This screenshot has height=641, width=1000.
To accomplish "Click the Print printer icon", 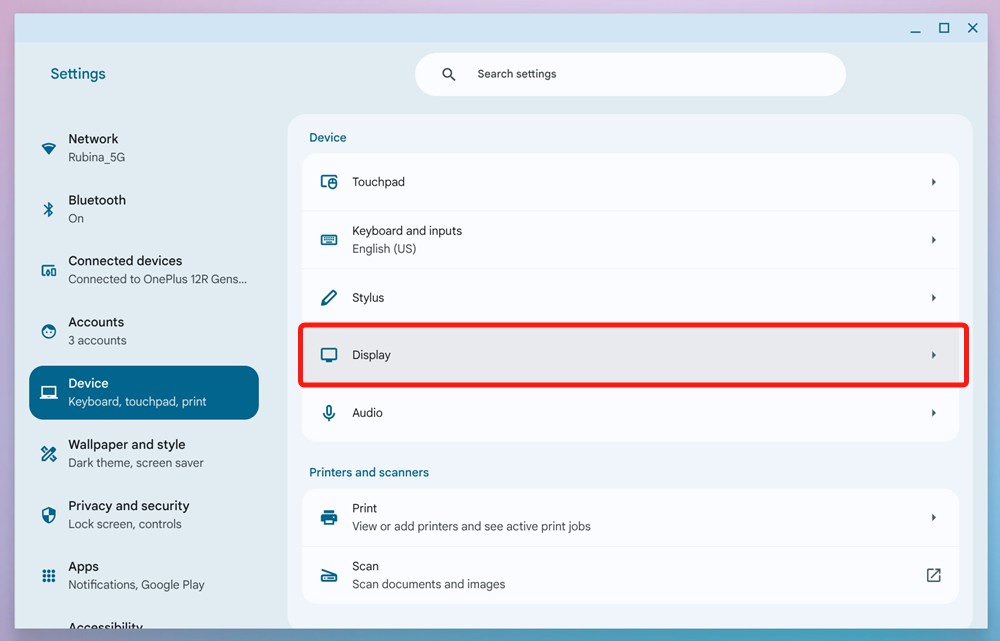I will [329, 517].
